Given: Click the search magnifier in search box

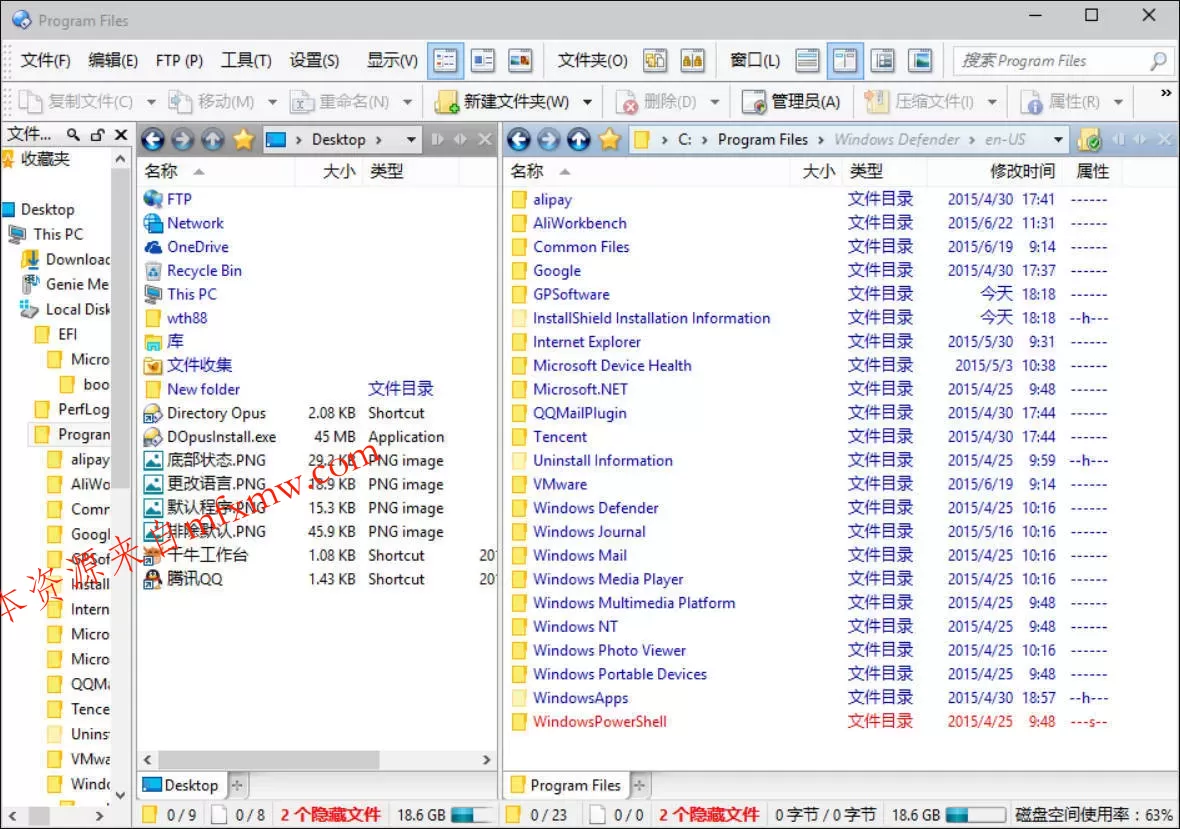Looking at the screenshot, I should pos(1158,60).
